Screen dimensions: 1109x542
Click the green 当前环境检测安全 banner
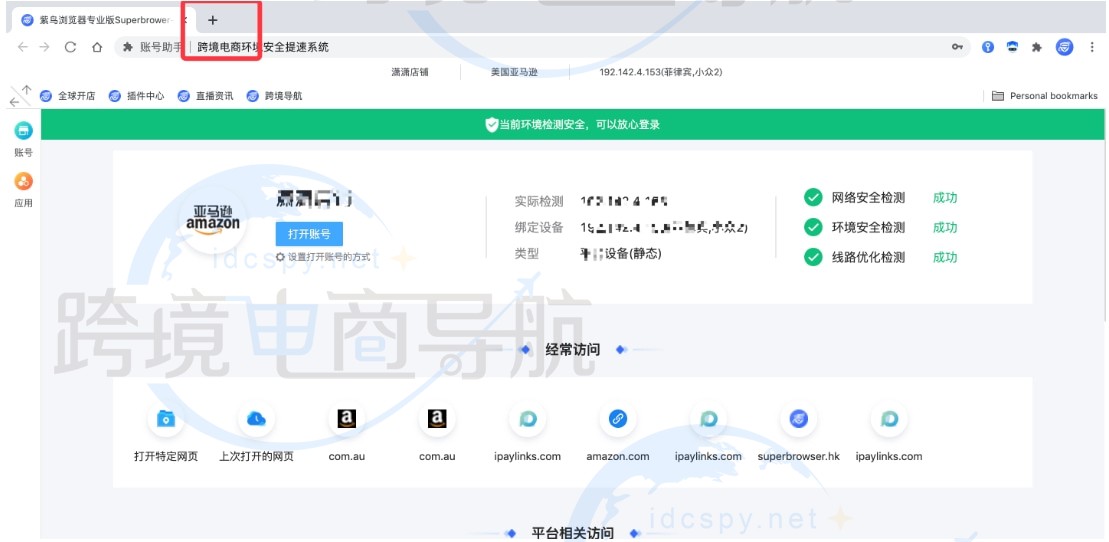tap(572, 125)
